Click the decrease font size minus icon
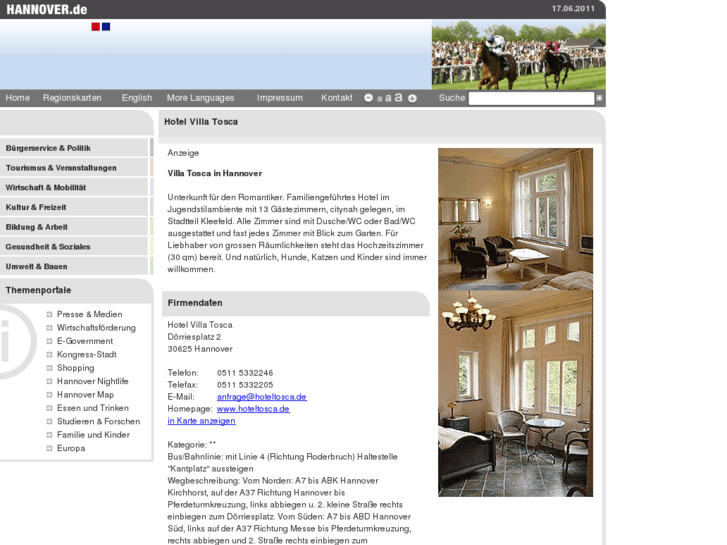727x545 pixels. (x=368, y=98)
